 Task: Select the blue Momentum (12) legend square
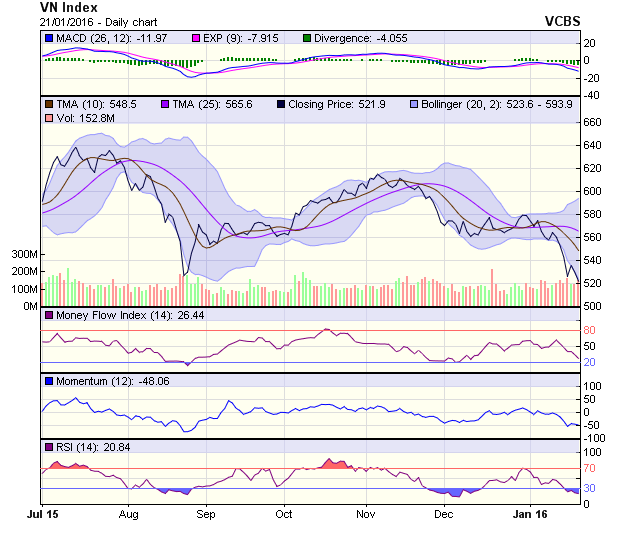click(47, 381)
